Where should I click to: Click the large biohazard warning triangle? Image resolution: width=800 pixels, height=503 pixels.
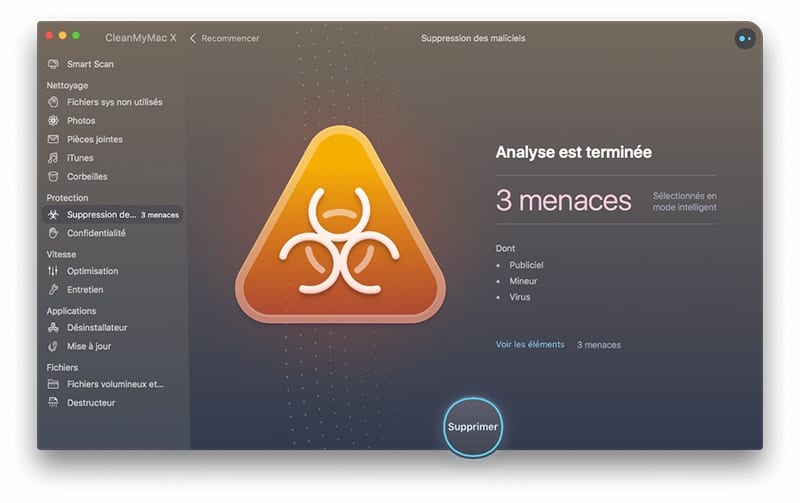(x=340, y=225)
